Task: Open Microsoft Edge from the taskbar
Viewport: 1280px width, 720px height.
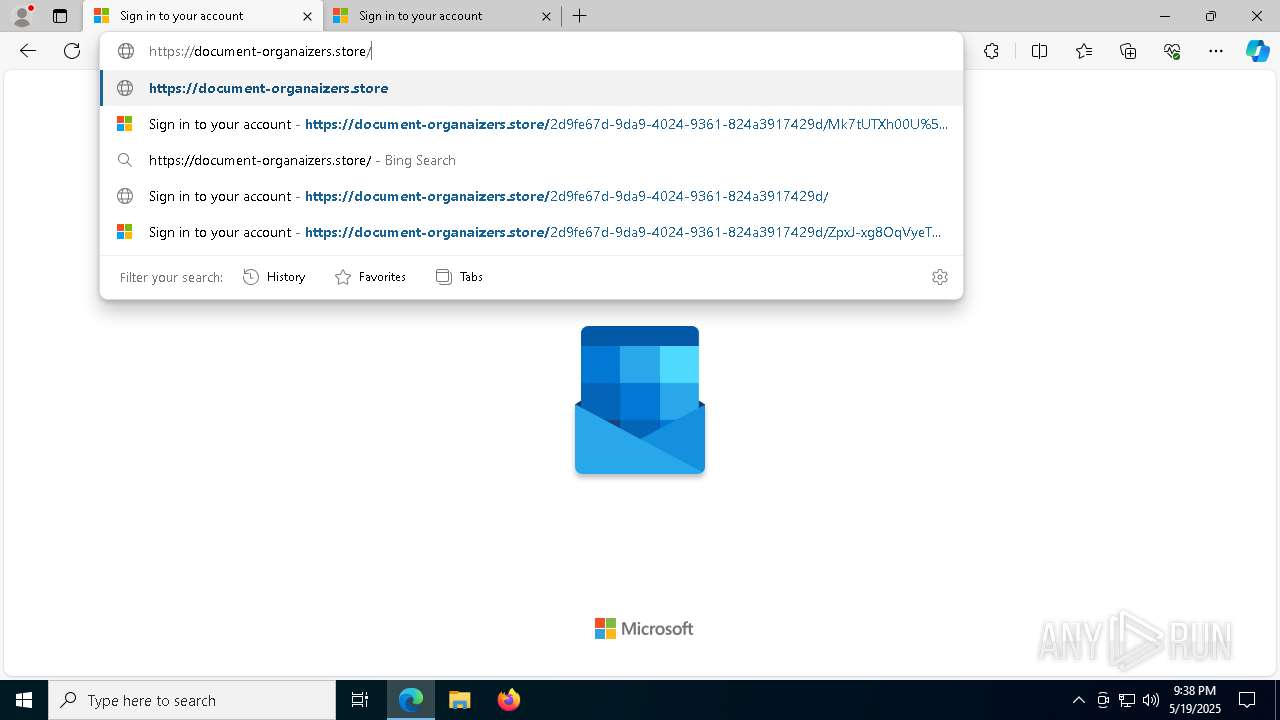Action: pos(411,700)
